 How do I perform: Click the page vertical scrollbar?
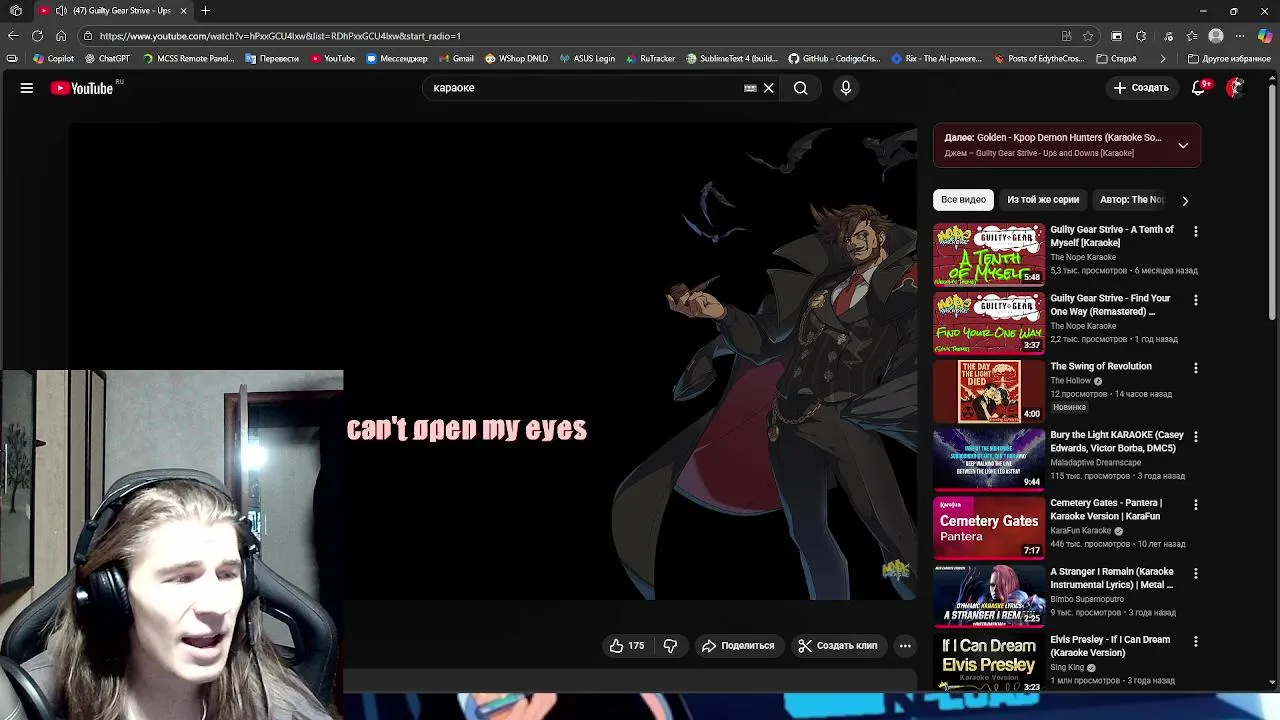pyautogui.click(x=1272, y=200)
